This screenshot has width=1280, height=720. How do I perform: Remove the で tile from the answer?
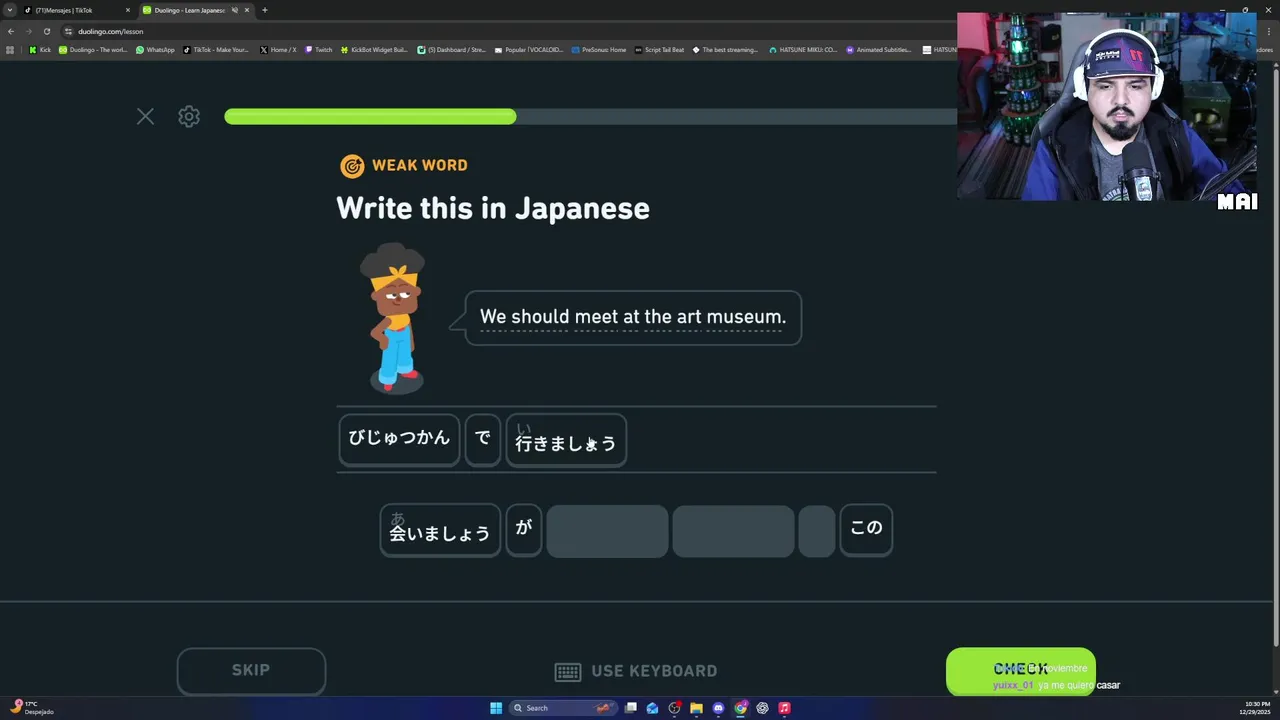(483, 439)
